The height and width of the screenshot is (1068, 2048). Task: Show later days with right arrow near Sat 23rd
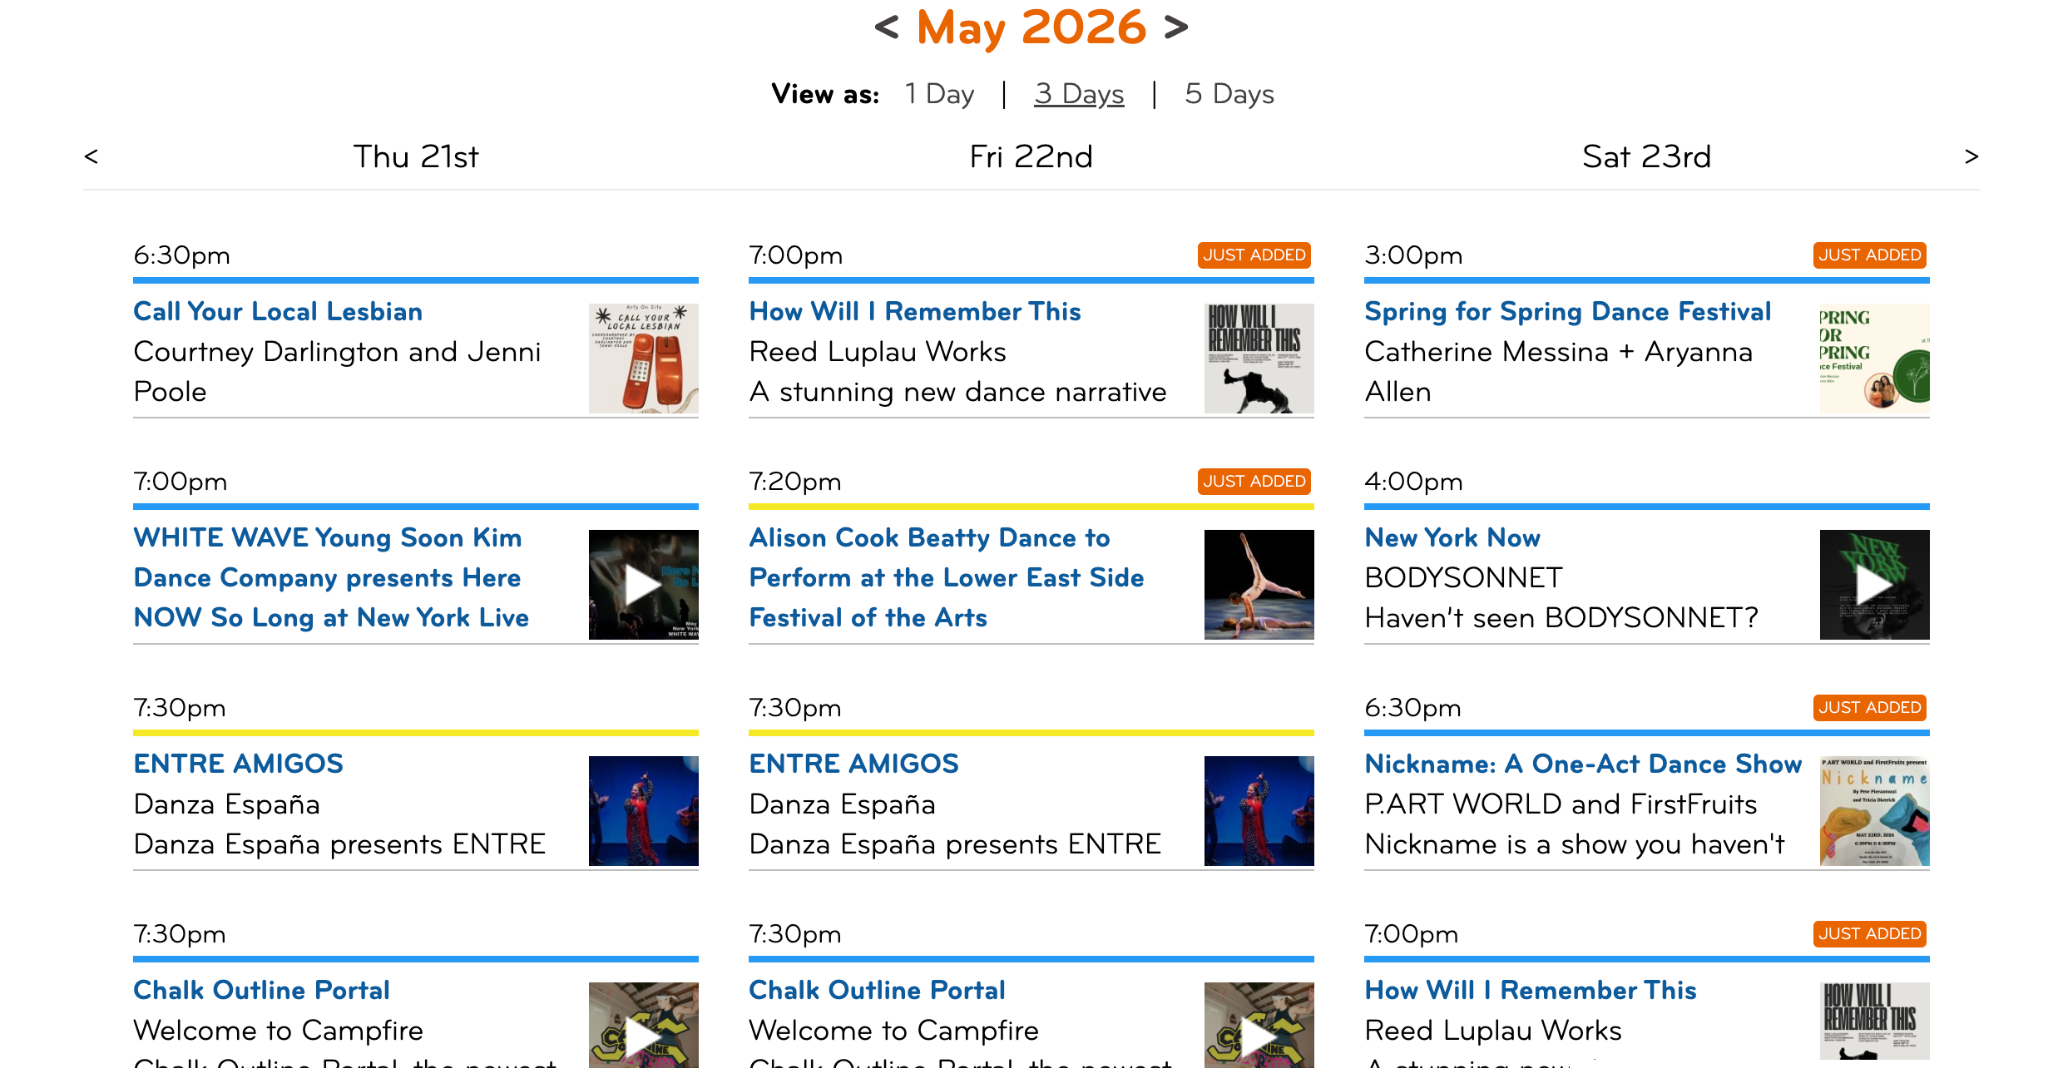point(1971,156)
